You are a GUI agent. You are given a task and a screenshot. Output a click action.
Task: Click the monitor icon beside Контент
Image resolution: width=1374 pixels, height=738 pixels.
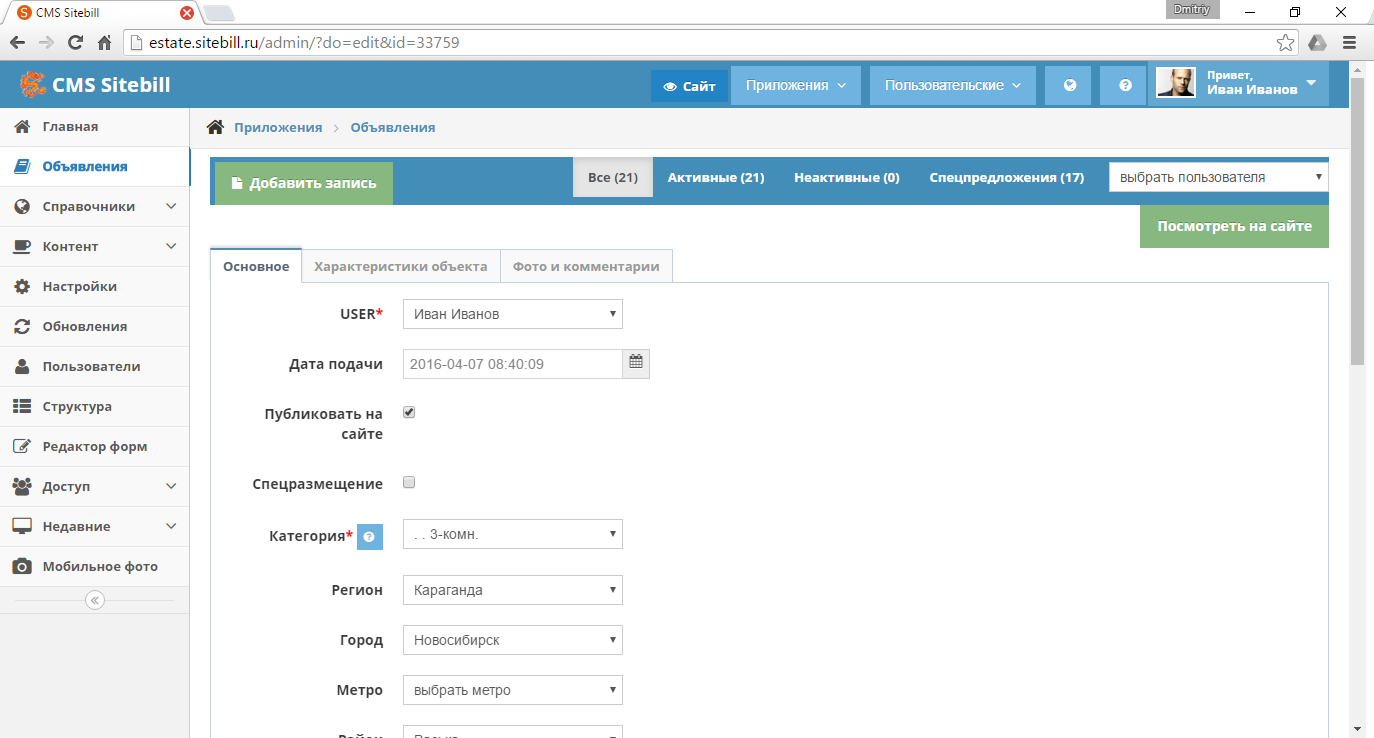tap(22, 247)
